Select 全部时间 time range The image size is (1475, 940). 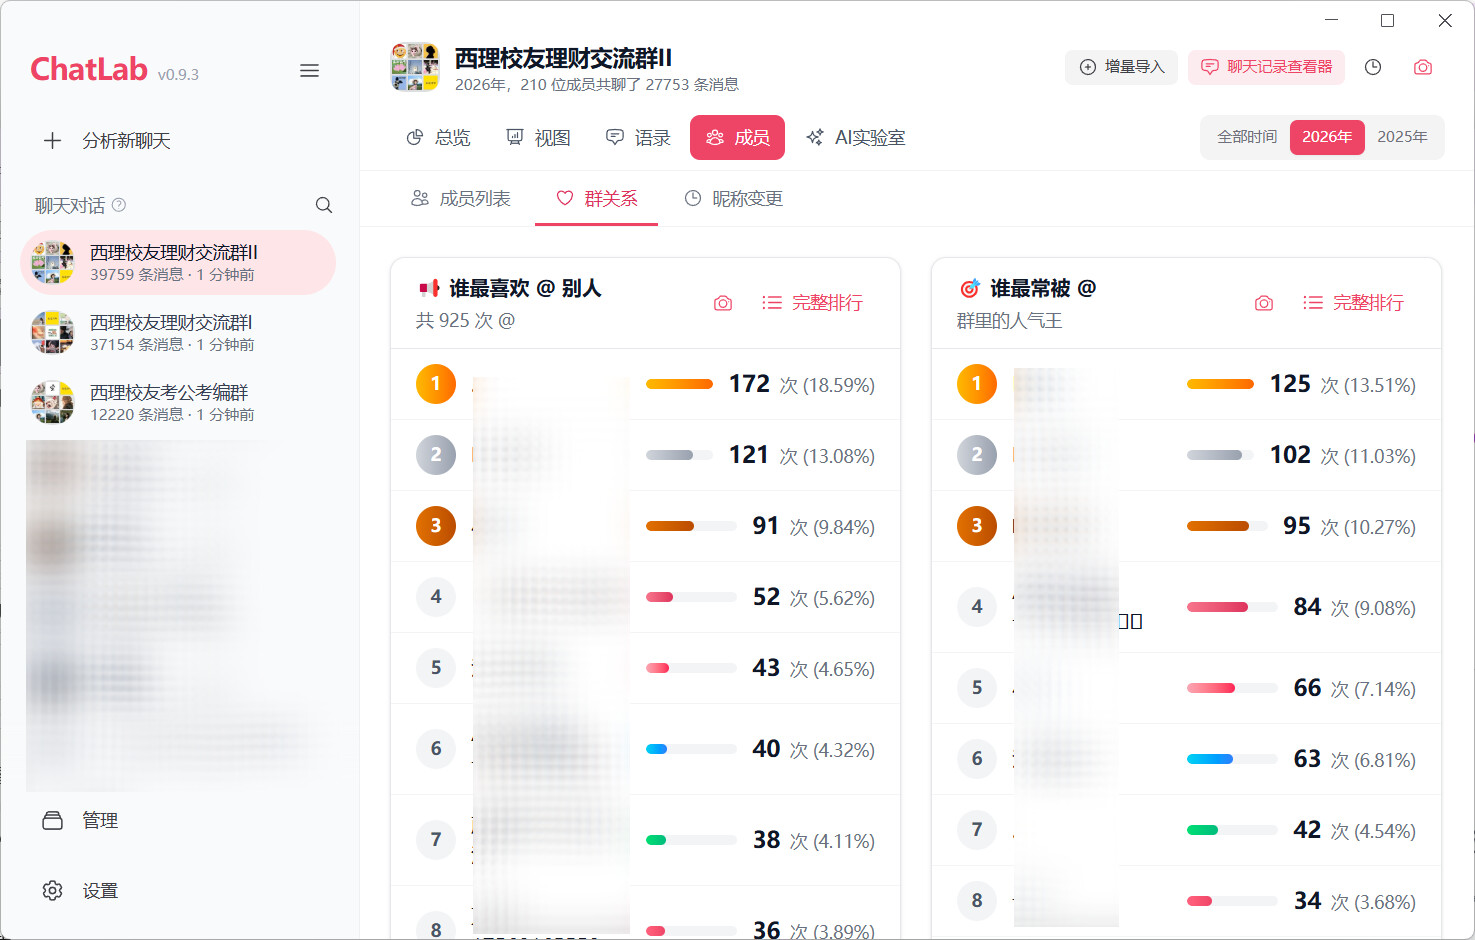(1246, 137)
